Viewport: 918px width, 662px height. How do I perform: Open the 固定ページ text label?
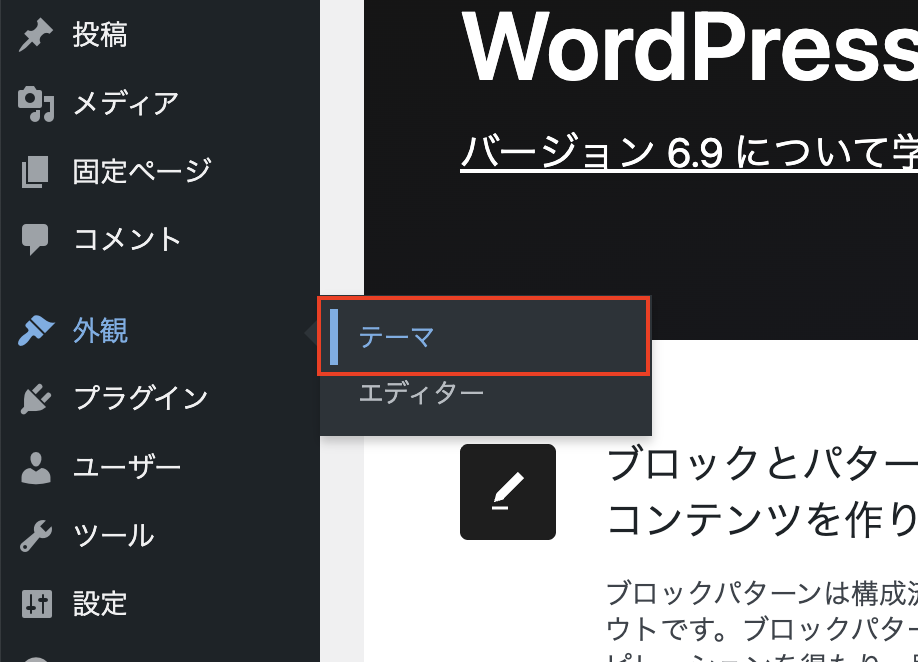click(x=142, y=171)
